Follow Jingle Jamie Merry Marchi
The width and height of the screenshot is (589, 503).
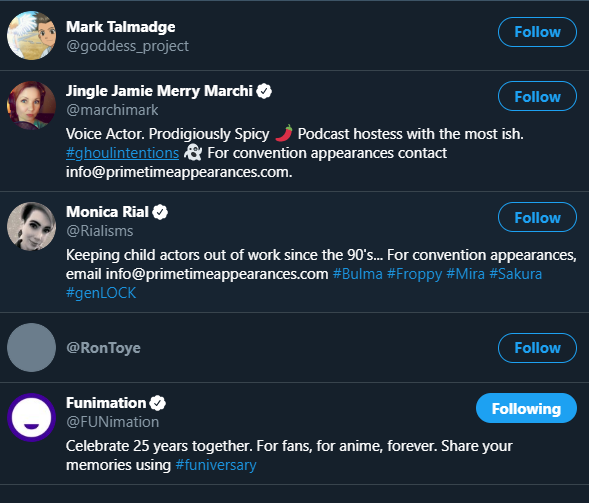click(537, 96)
